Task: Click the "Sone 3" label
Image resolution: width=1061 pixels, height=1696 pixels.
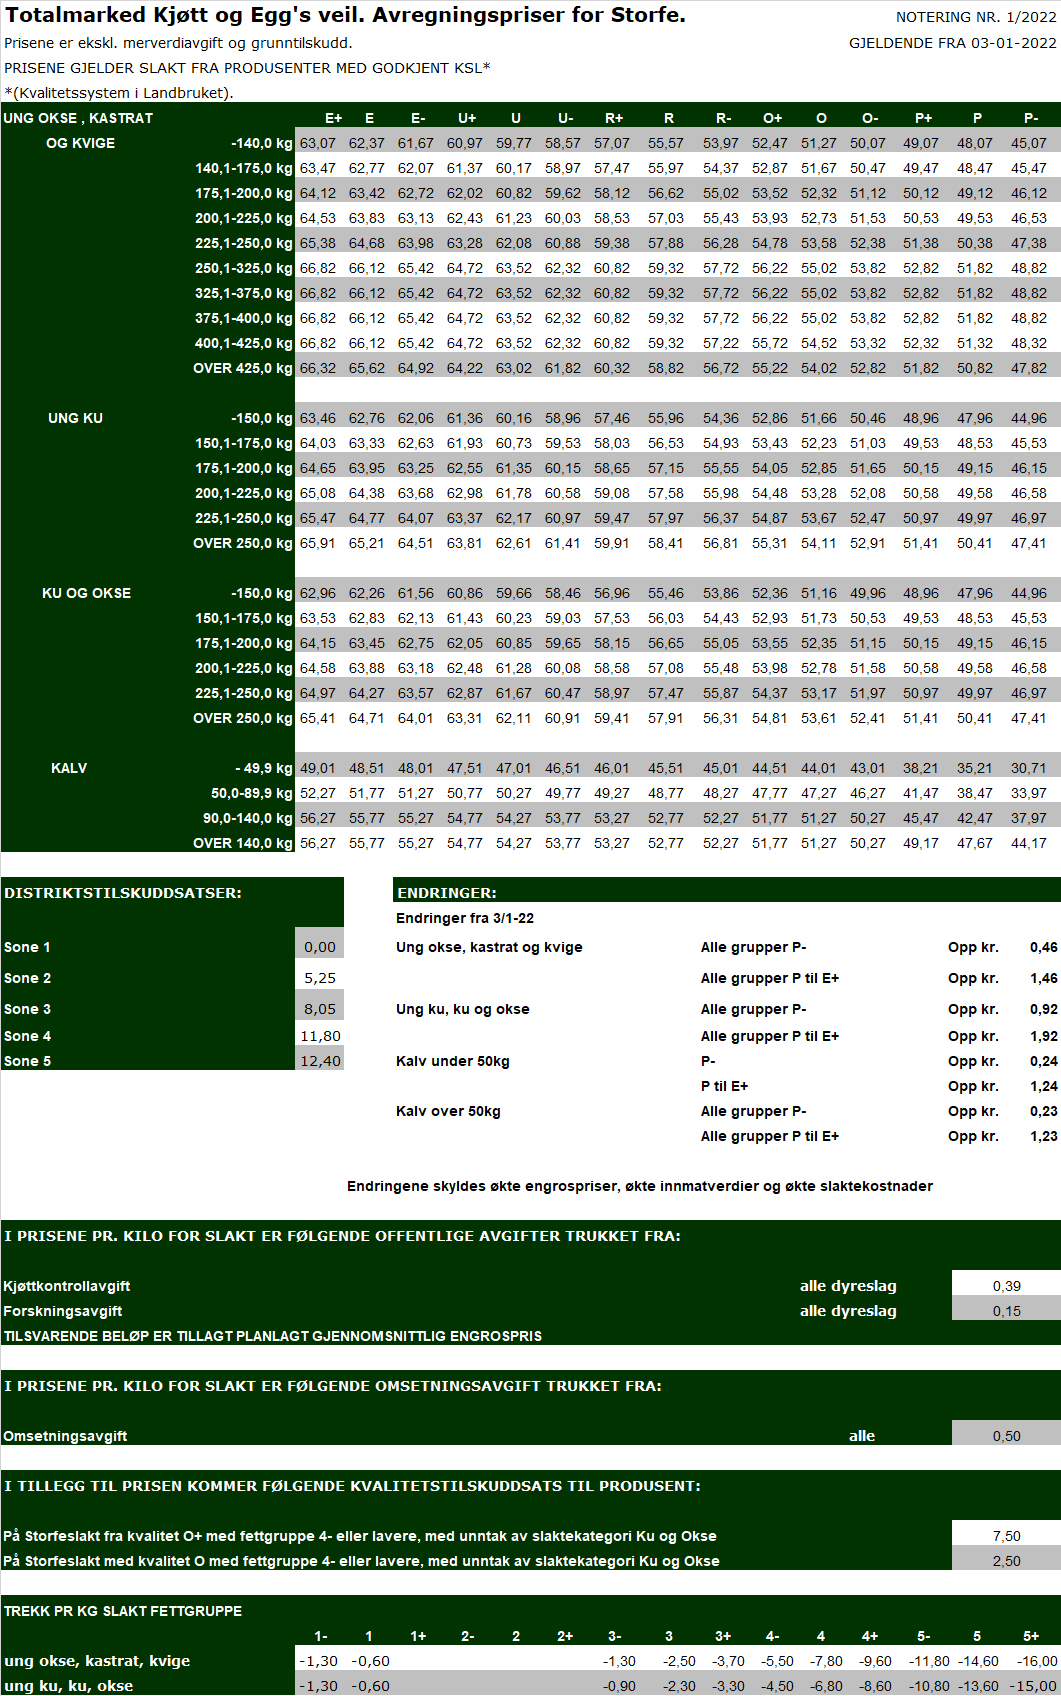Action: (x=27, y=1009)
